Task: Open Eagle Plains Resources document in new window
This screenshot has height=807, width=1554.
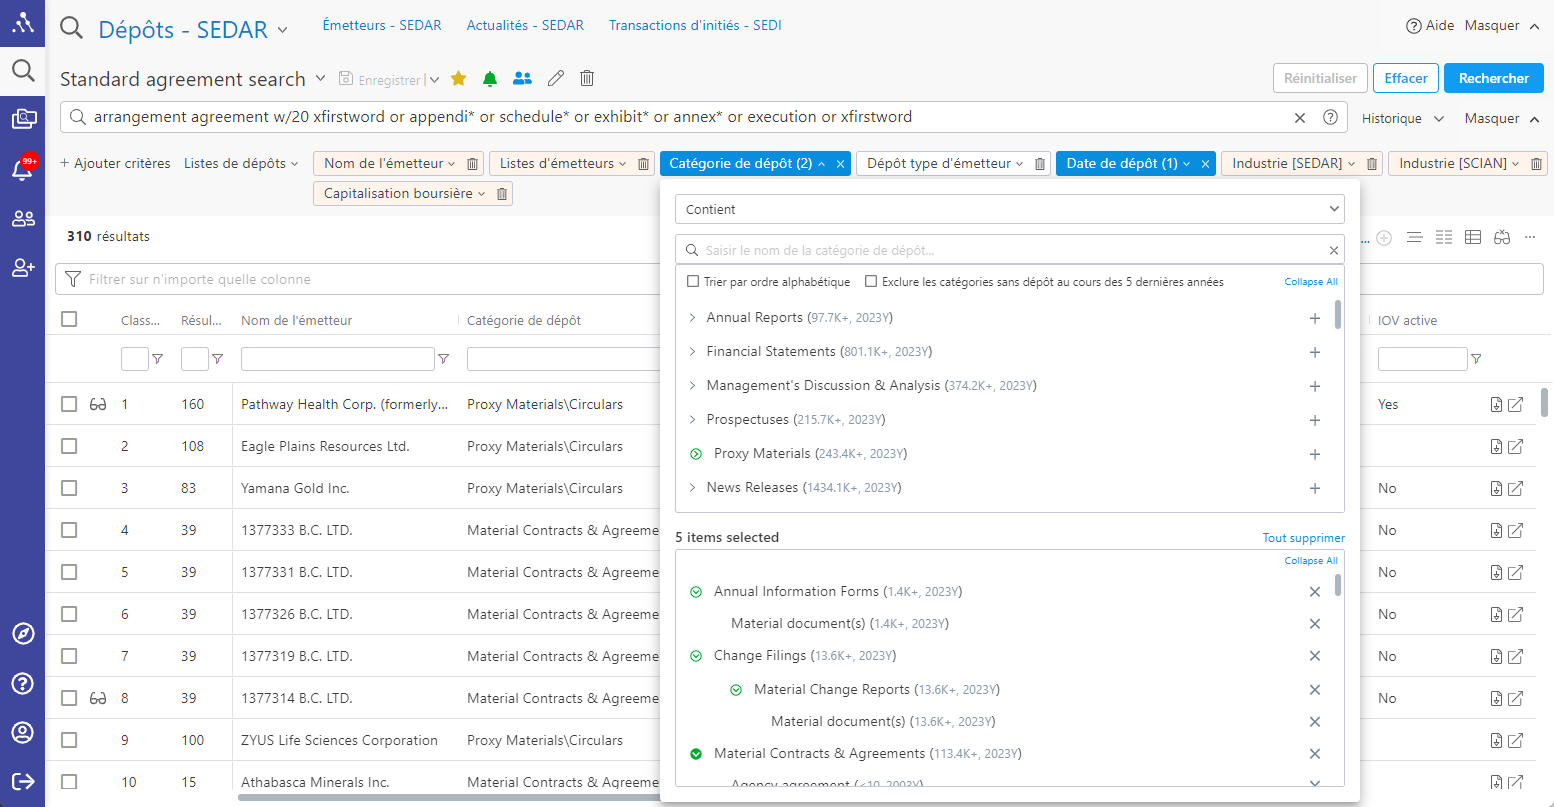Action: pos(1516,447)
